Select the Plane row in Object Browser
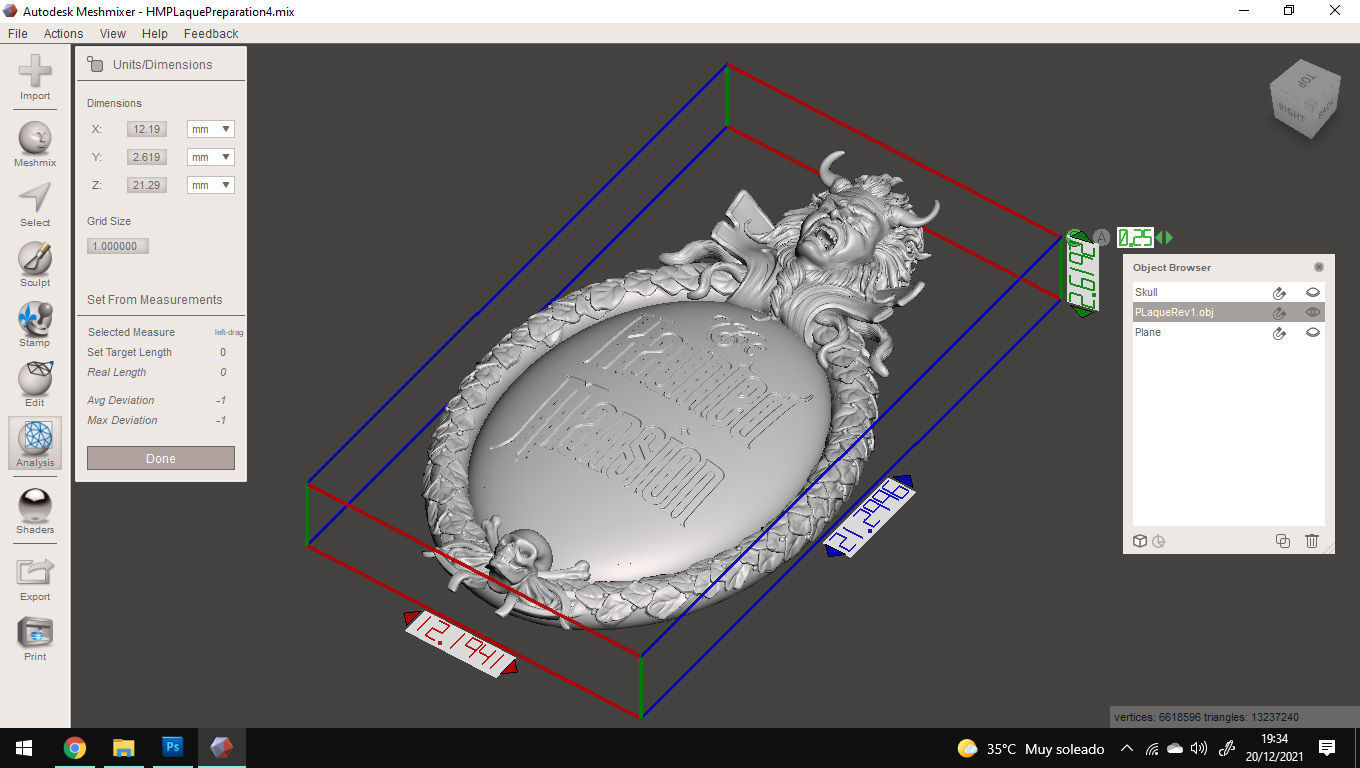This screenshot has width=1360, height=768. [x=1228, y=333]
